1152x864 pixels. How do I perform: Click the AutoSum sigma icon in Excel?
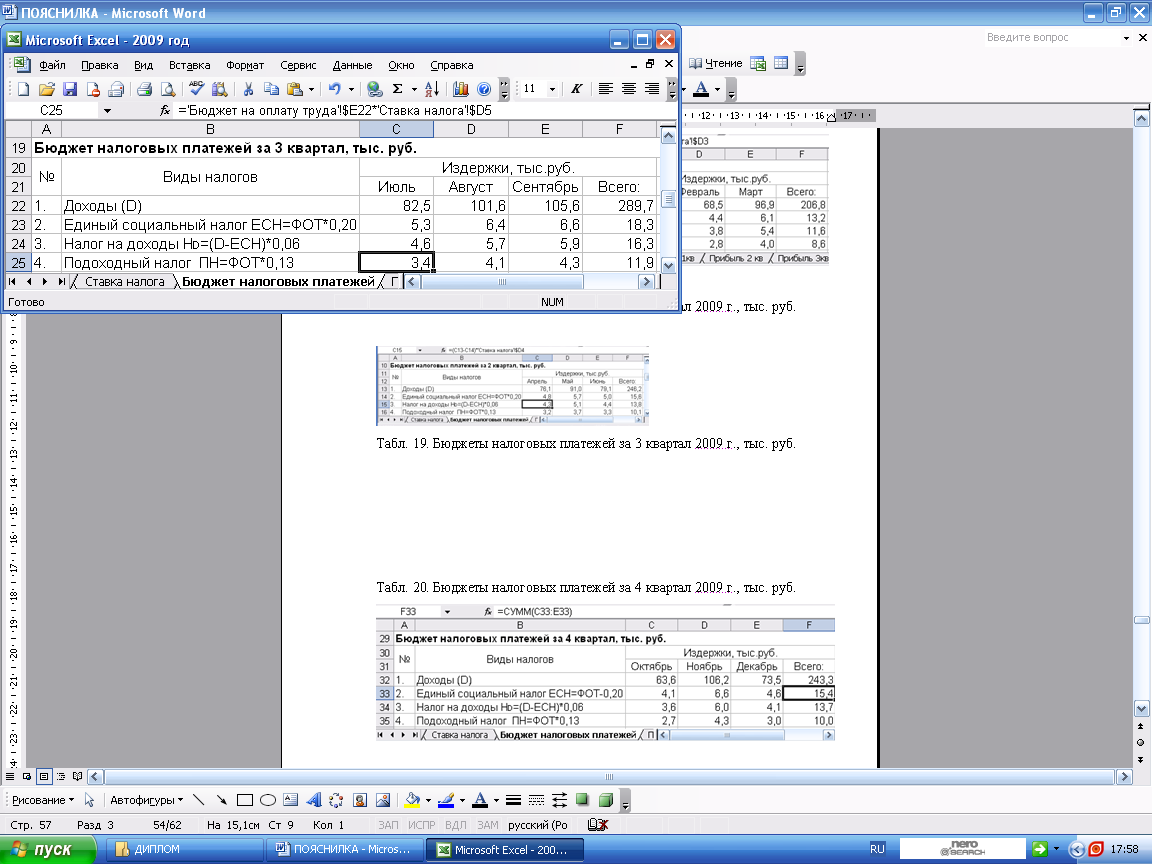(x=399, y=89)
